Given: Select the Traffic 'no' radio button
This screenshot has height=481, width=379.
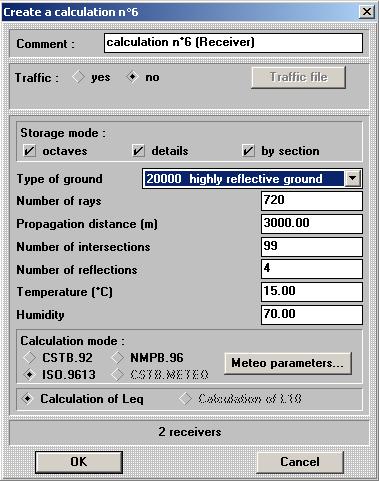Looking at the screenshot, I should 132,77.
